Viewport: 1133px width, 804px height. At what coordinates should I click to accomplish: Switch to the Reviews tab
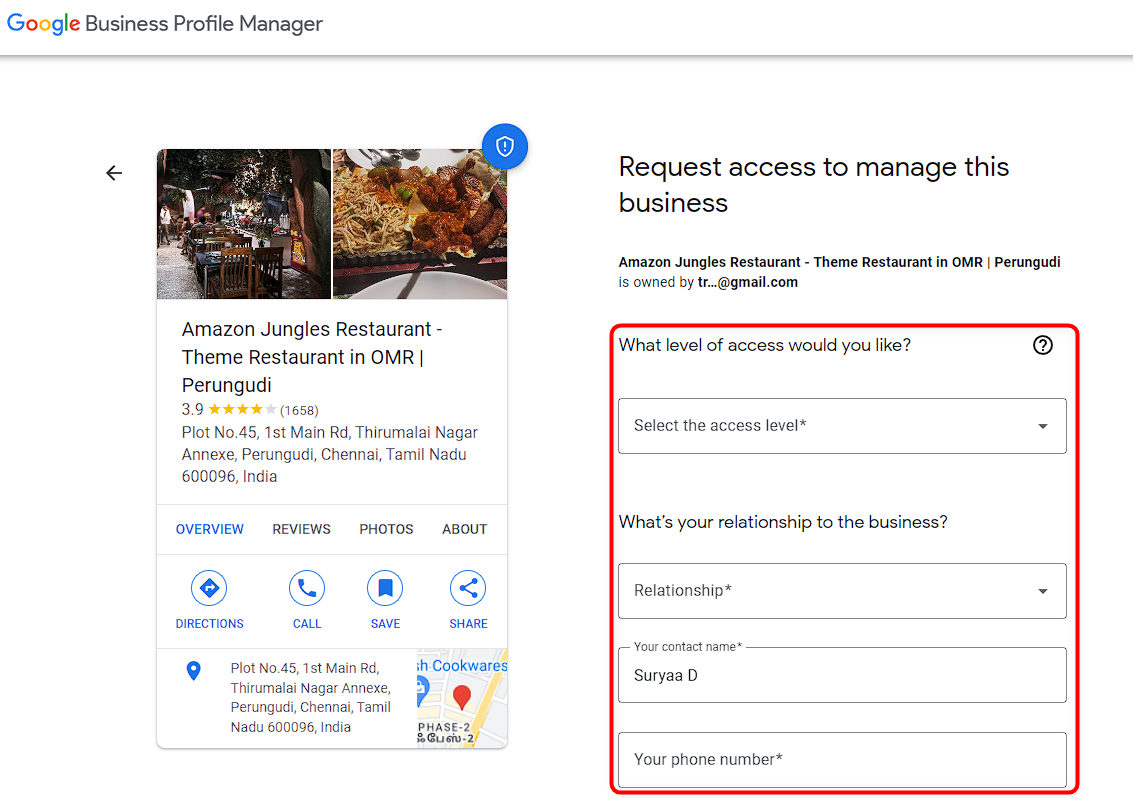pyautogui.click(x=301, y=528)
